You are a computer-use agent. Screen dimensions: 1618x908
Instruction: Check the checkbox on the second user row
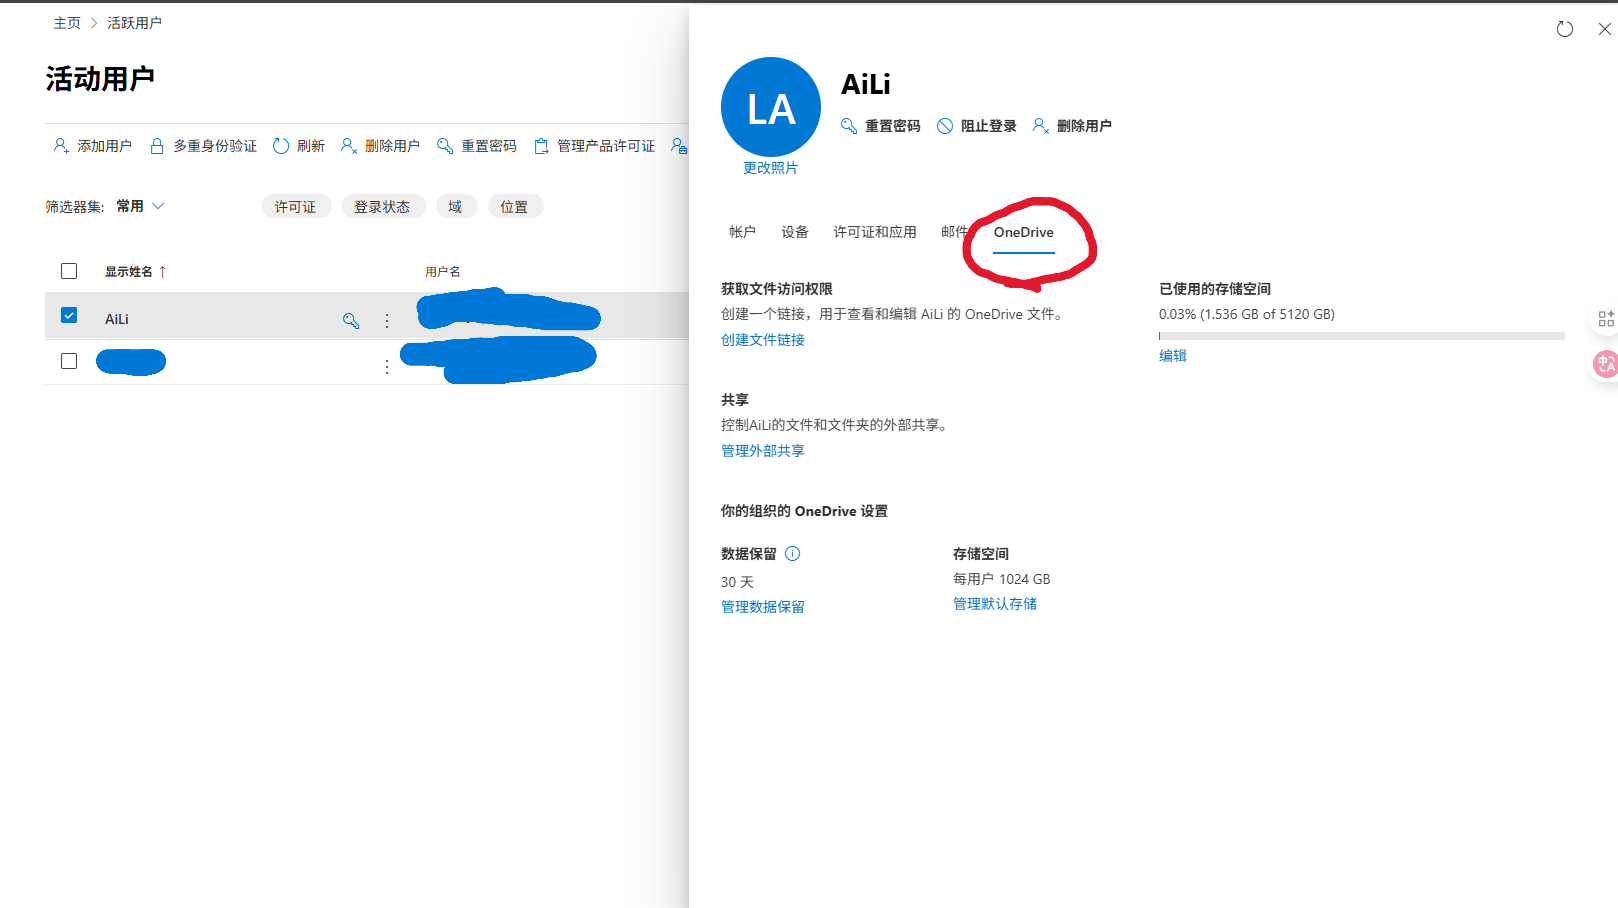(68, 361)
